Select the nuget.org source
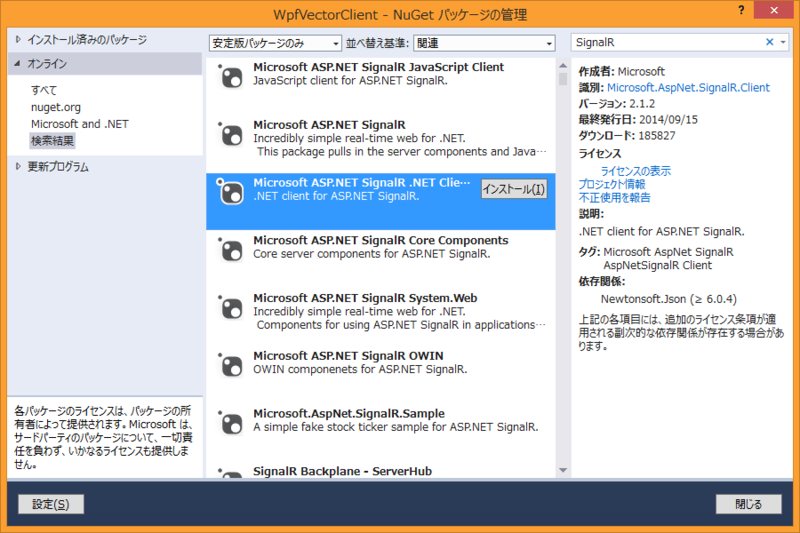This screenshot has height=533, width=800. 56,107
